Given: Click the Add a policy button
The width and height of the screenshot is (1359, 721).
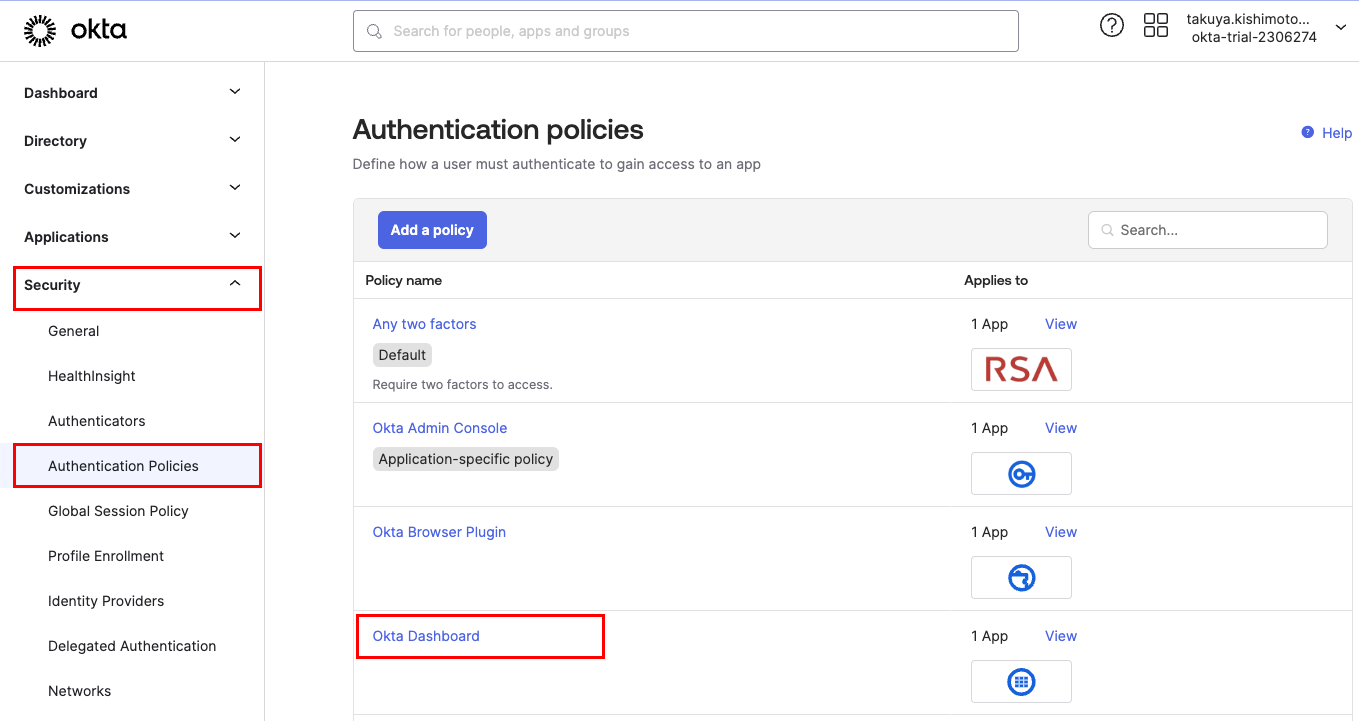Looking at the screenshot, I should pos(432,230).
